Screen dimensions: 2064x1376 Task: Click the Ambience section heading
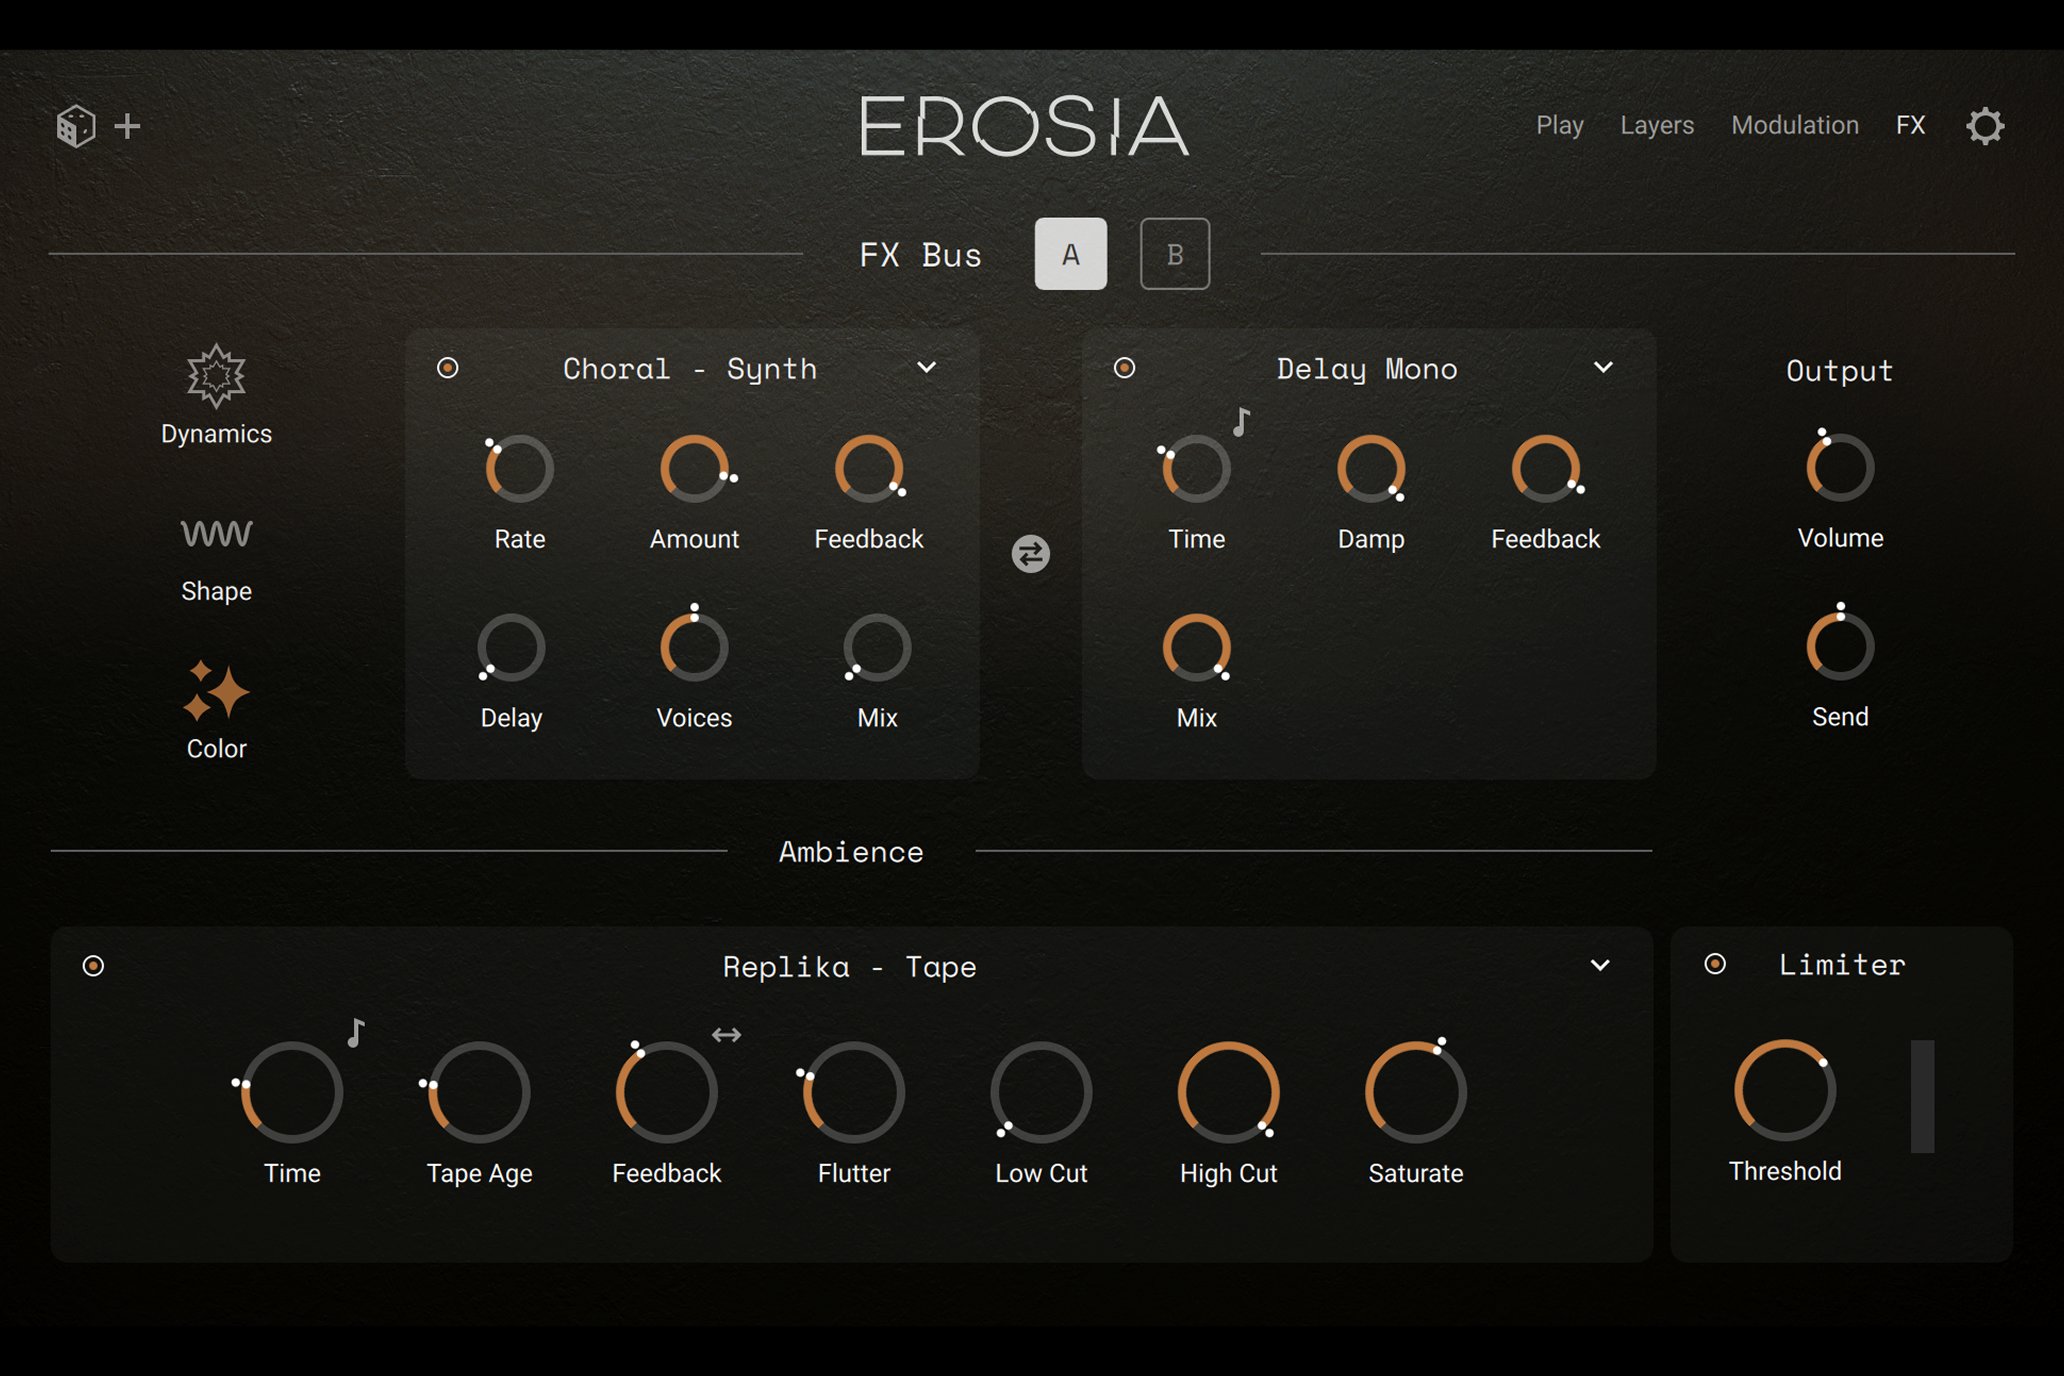(851, 852)
